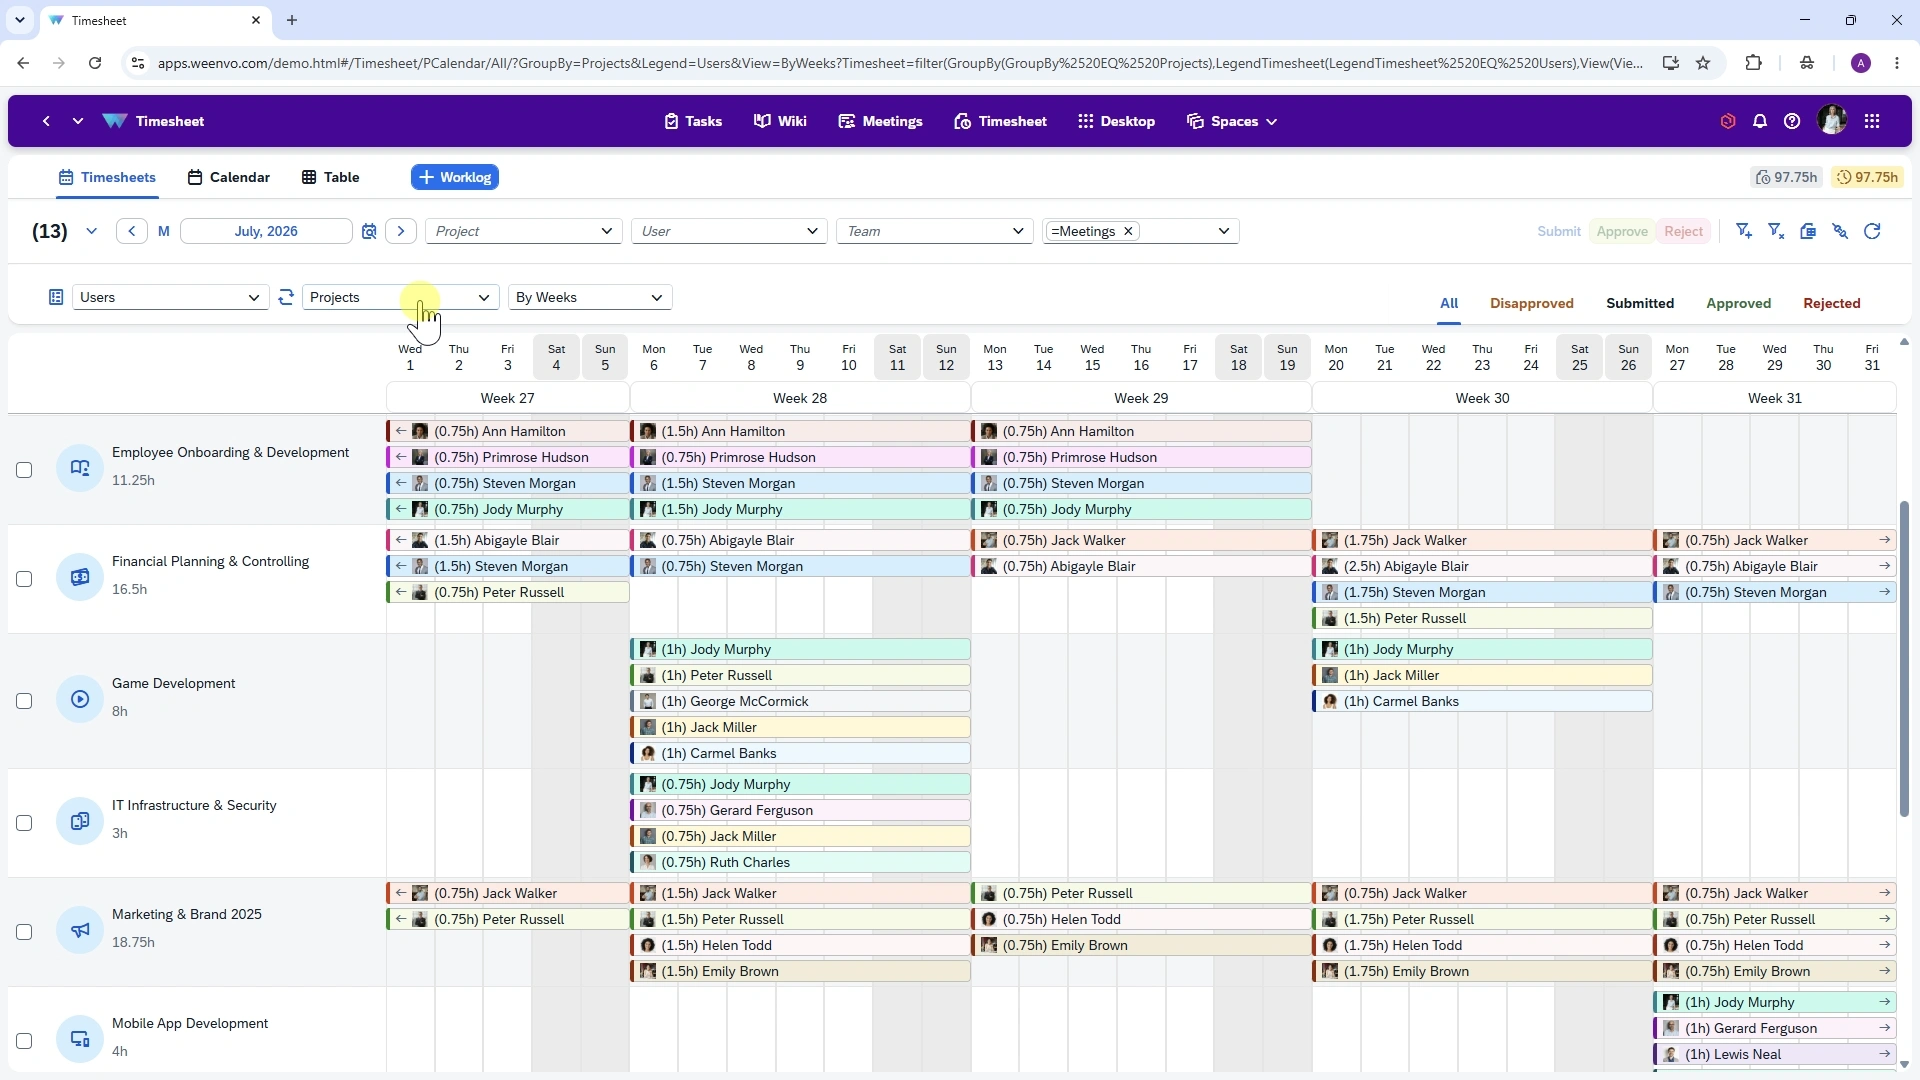The height and width of the screenshot is (1080, 1920).
Task: Go to next month arrow button
Action: (x=401, y=231)
